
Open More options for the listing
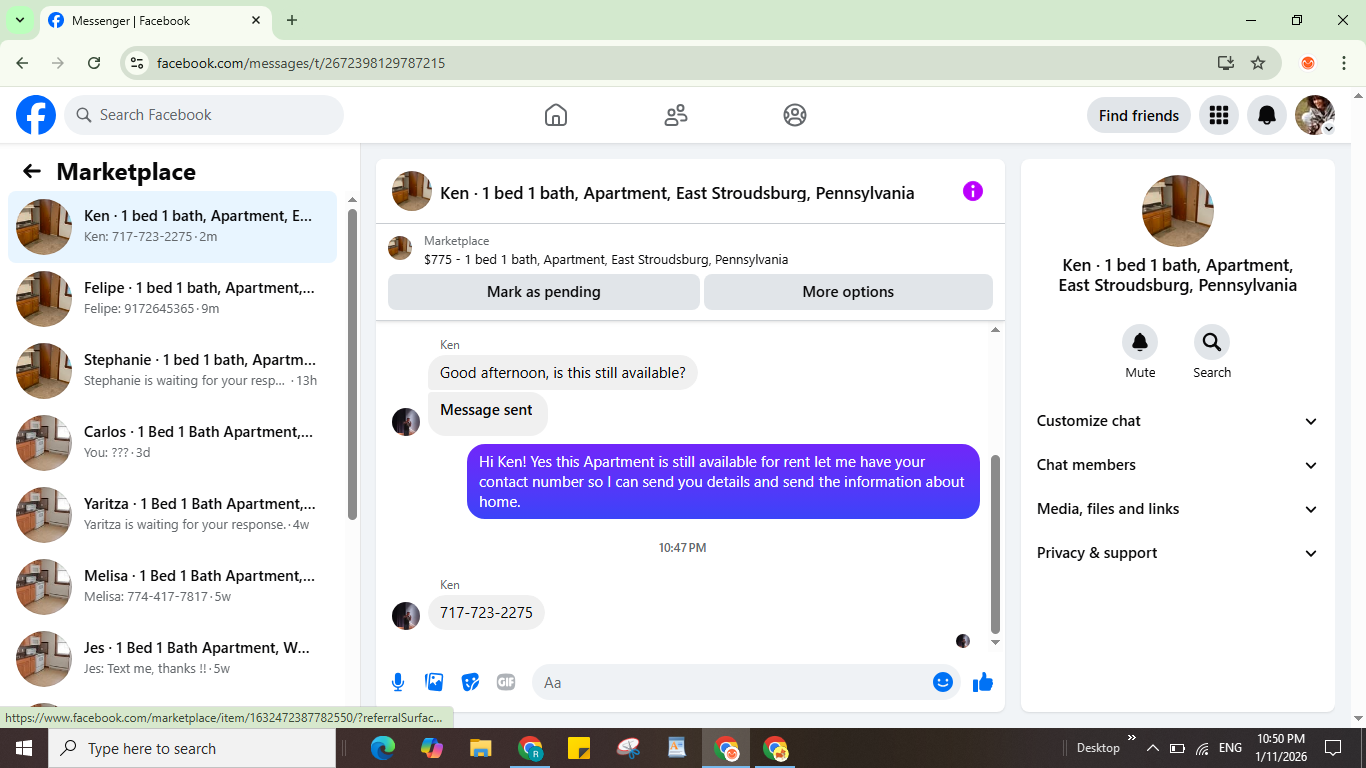coord(848,292)
